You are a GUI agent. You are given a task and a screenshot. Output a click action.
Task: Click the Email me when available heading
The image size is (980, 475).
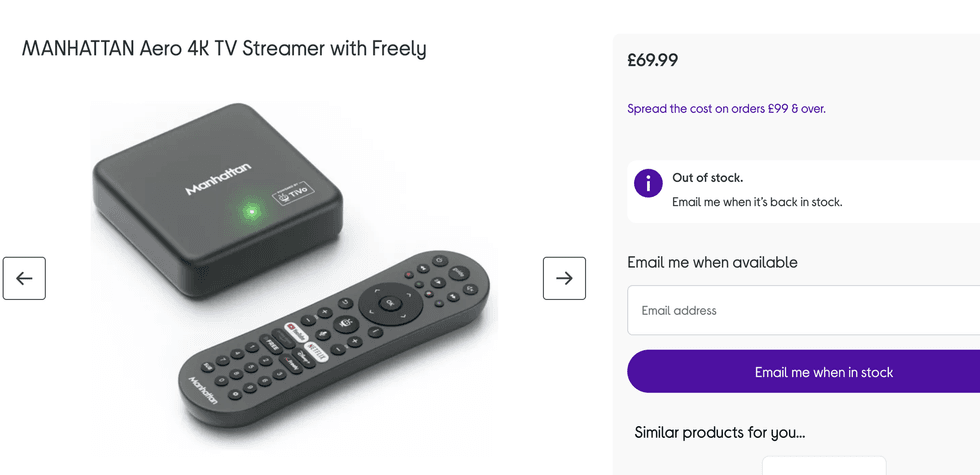[712, 263]
